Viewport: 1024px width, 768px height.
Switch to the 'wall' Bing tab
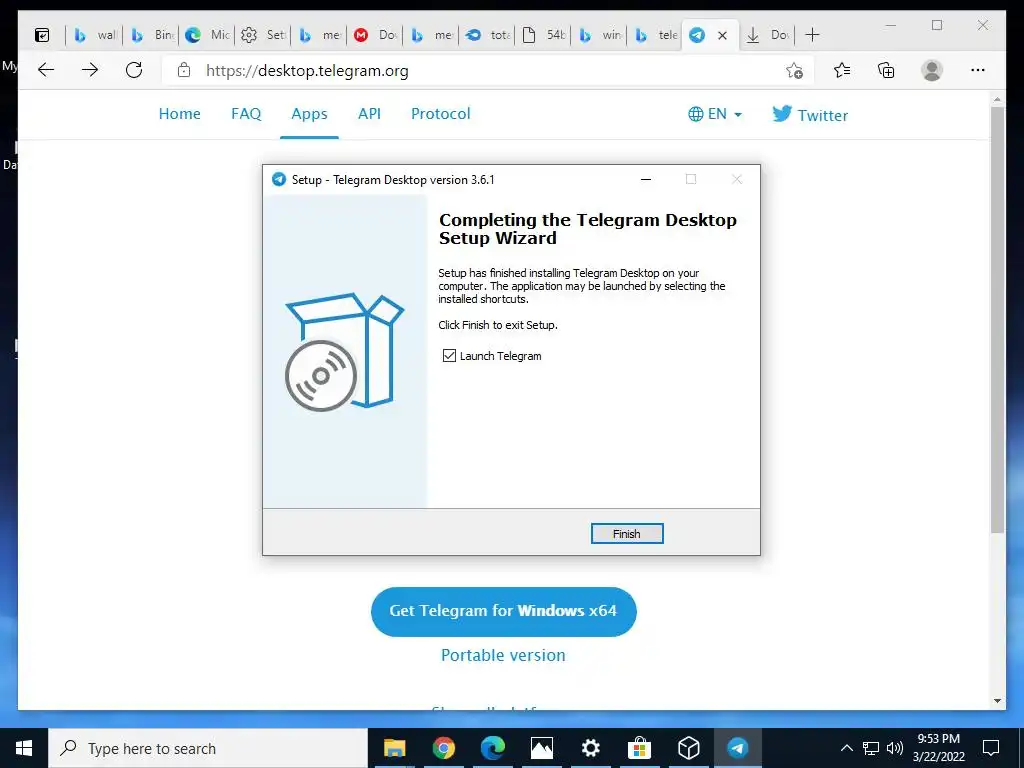(95, 35)
